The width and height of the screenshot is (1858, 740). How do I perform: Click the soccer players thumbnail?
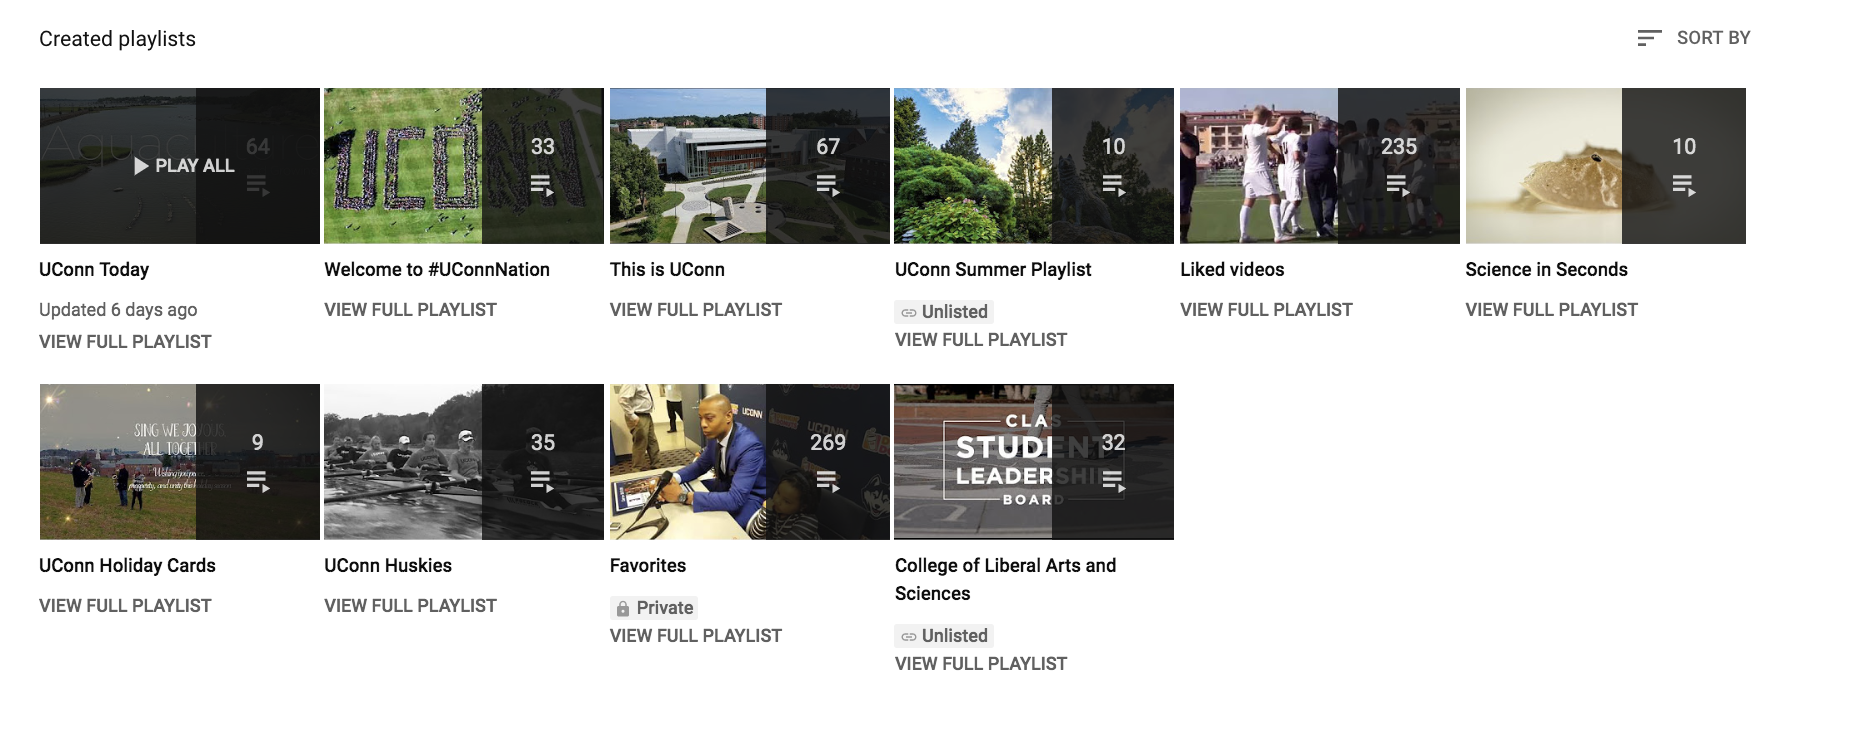(x=1320, y=166)
